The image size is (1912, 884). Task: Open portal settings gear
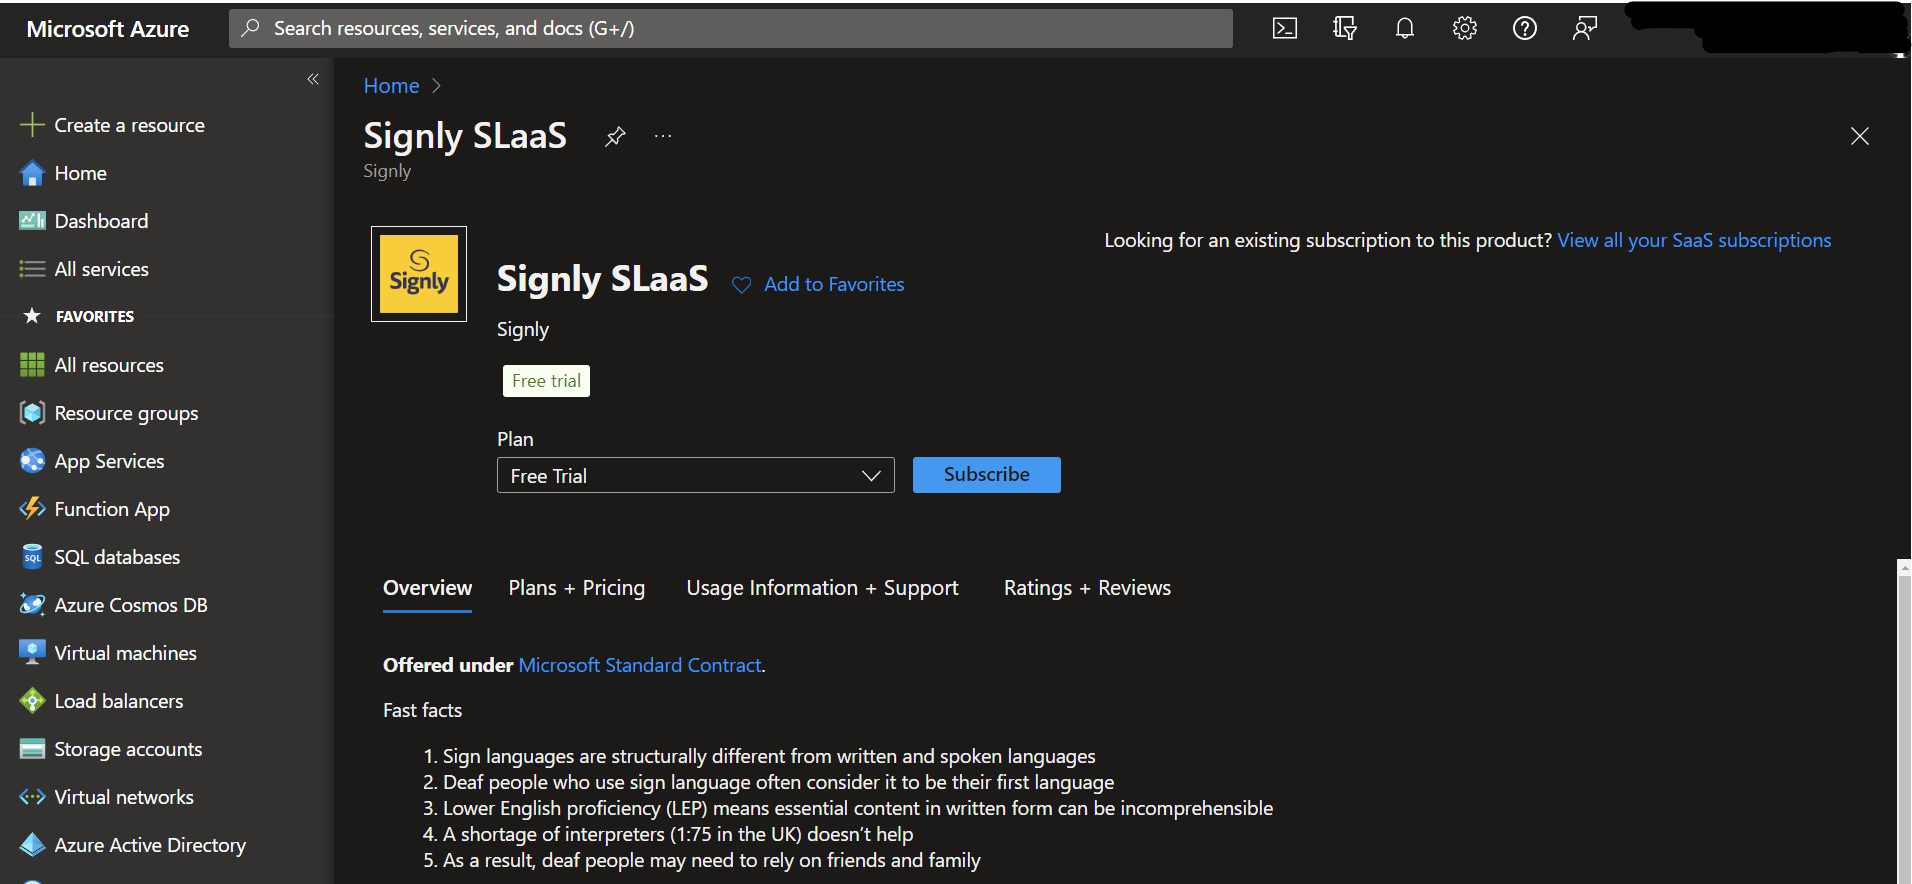(x=1465, y=28)
